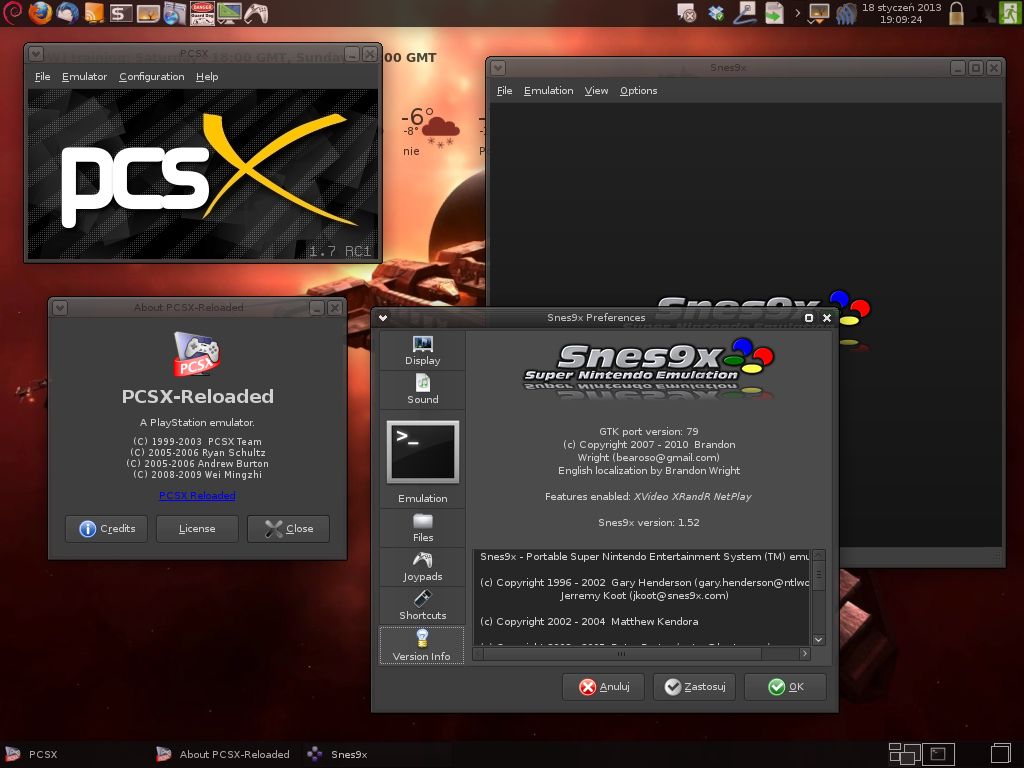Launch Firefox from the top panel
The width and height of the screenshot is (1024, 768).
tap(40, 12)
